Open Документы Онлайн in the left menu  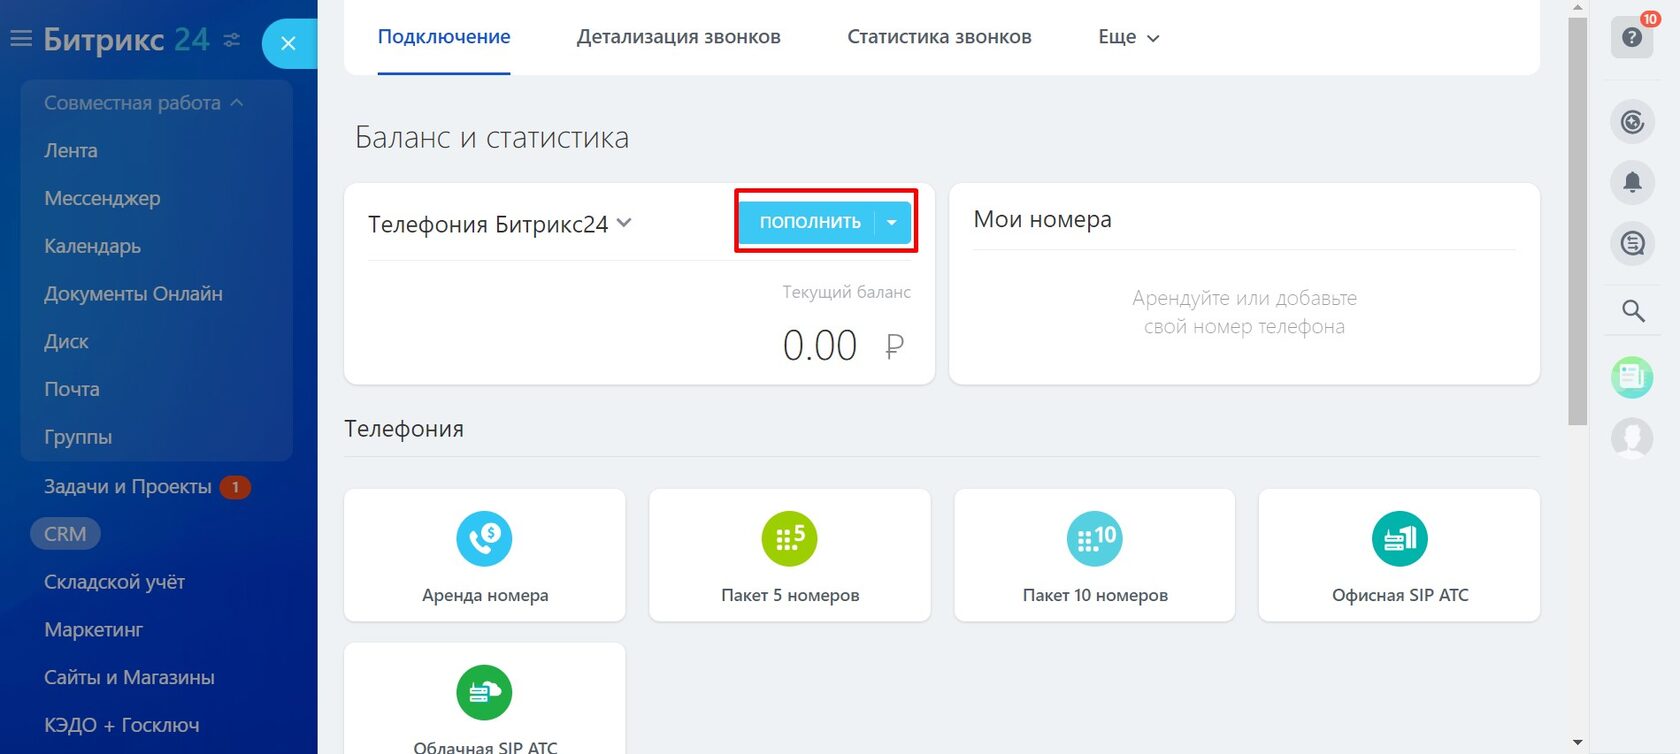133,294
